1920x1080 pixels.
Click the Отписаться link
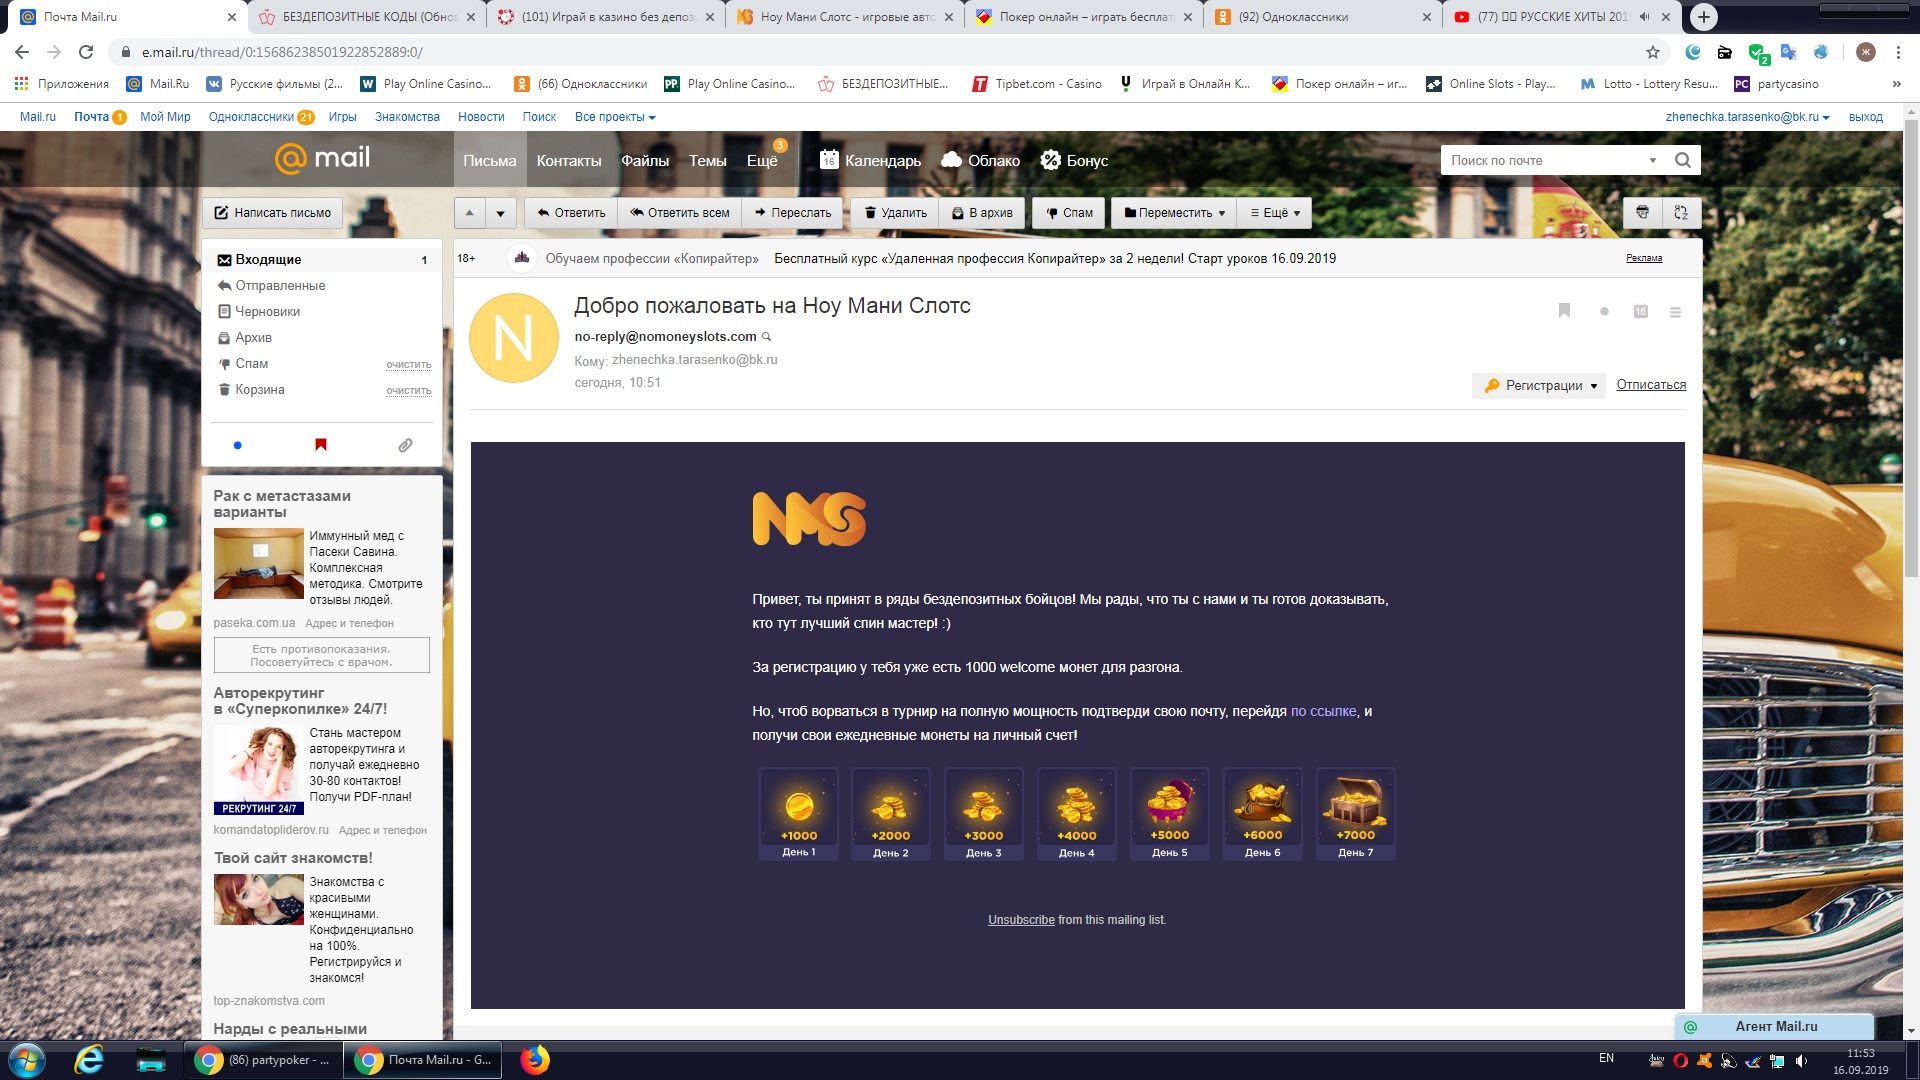(1650, 384)
